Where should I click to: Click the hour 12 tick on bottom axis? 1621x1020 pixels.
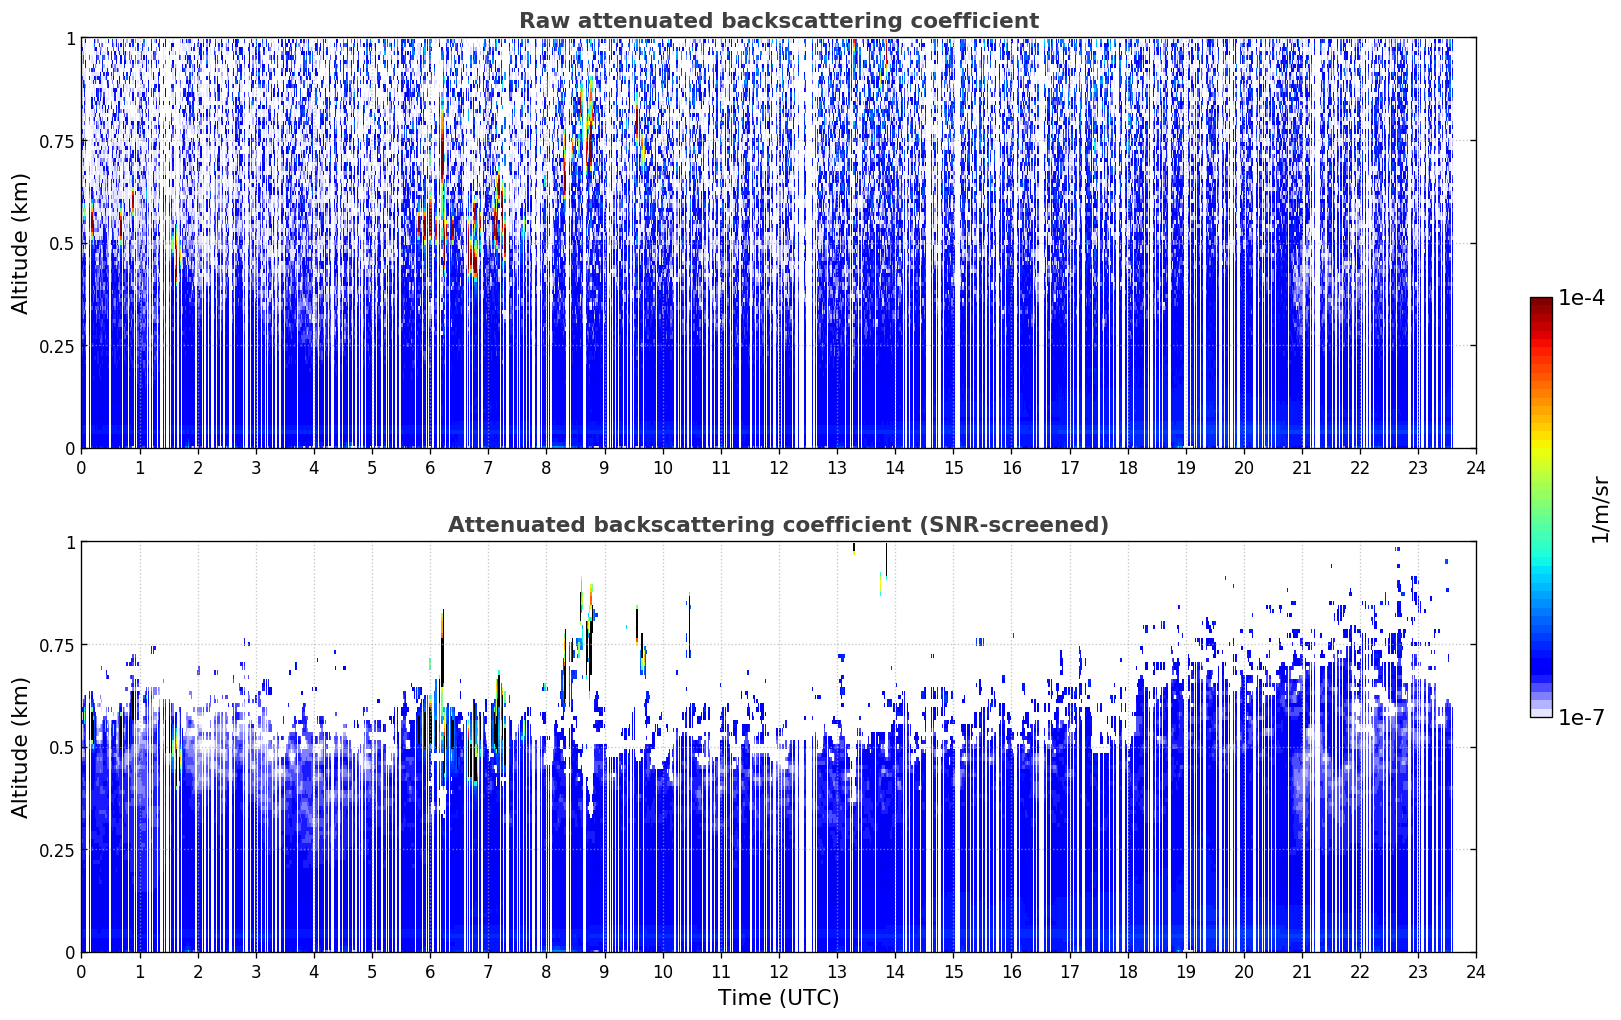point(778,971)
